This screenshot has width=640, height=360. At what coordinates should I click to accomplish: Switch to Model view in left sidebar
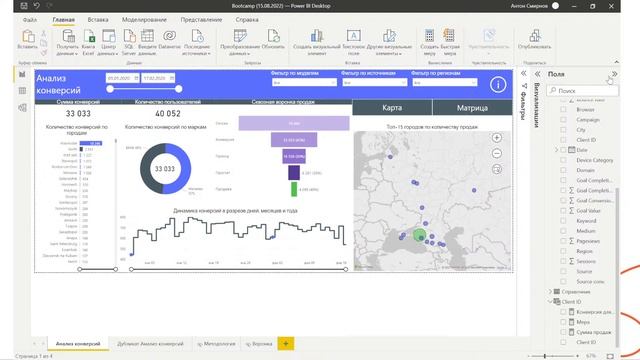coord(22,108)
